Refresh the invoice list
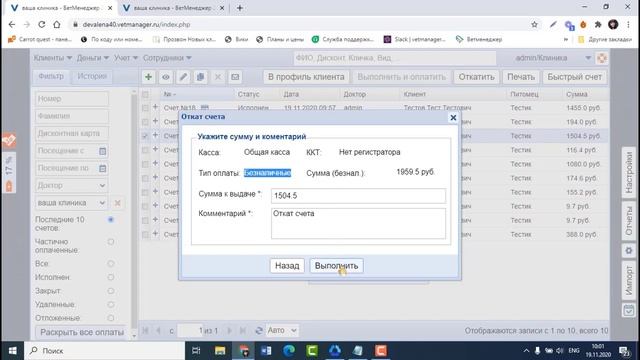Image resolution: width=640 pixels, height=360 pixels. [259, 331]
